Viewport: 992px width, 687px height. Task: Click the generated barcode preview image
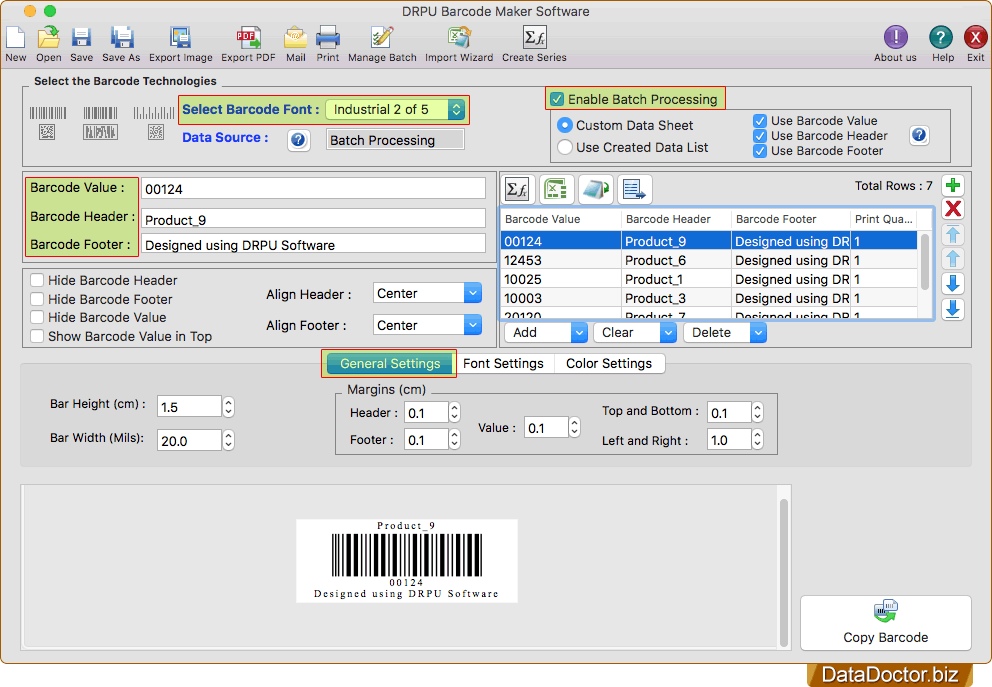tap(407, 561)
